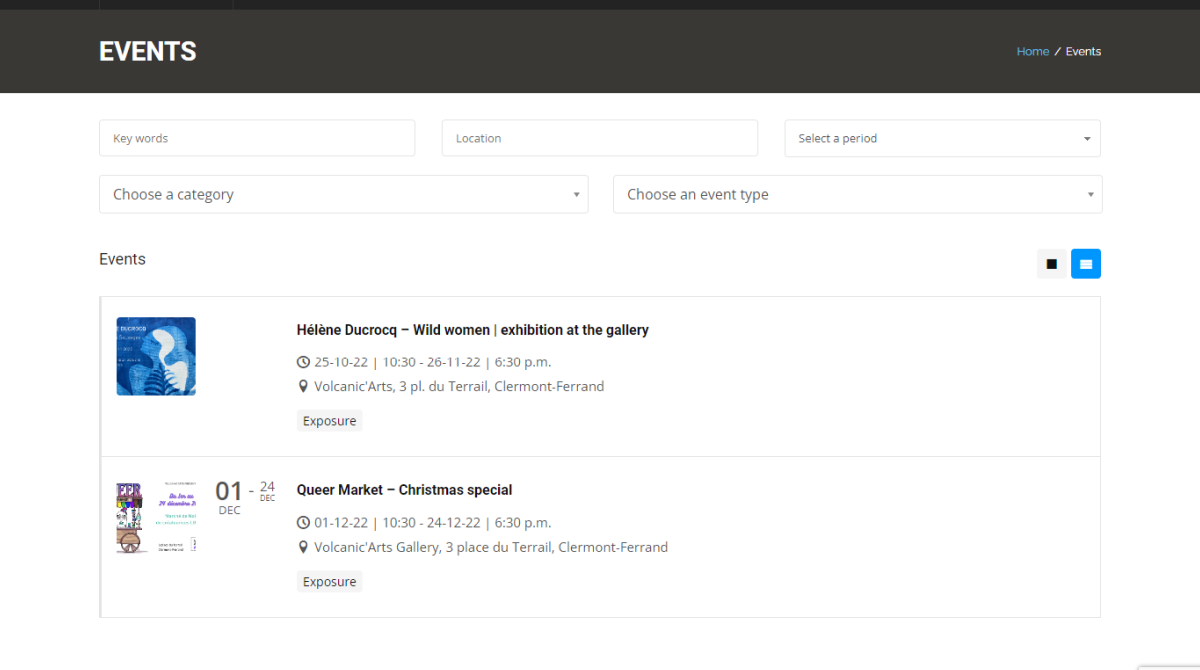Switch to list view layout
Image resolution: width=1200 pixels, height=670 pixels.
point(1086,264)
